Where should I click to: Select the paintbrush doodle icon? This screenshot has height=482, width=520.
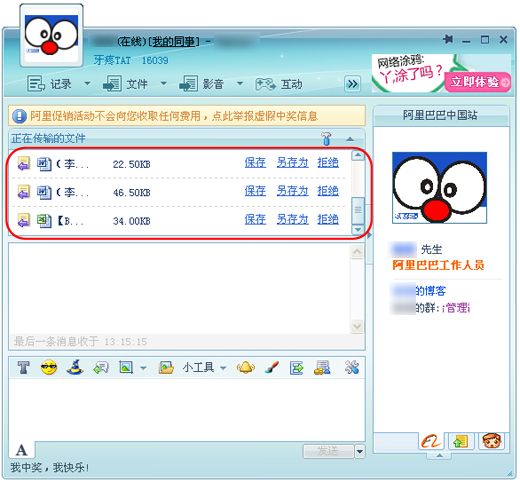271,368
